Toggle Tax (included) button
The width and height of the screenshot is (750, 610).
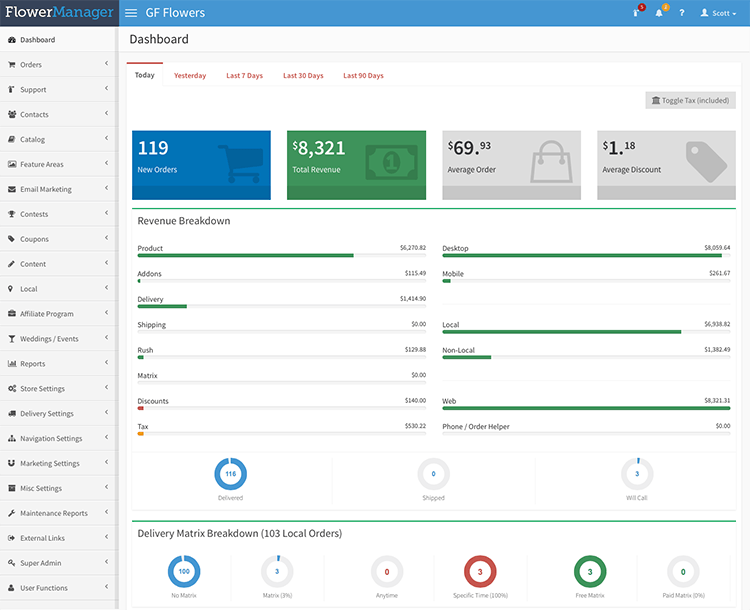pyautogui.click(x=690, y=100)
